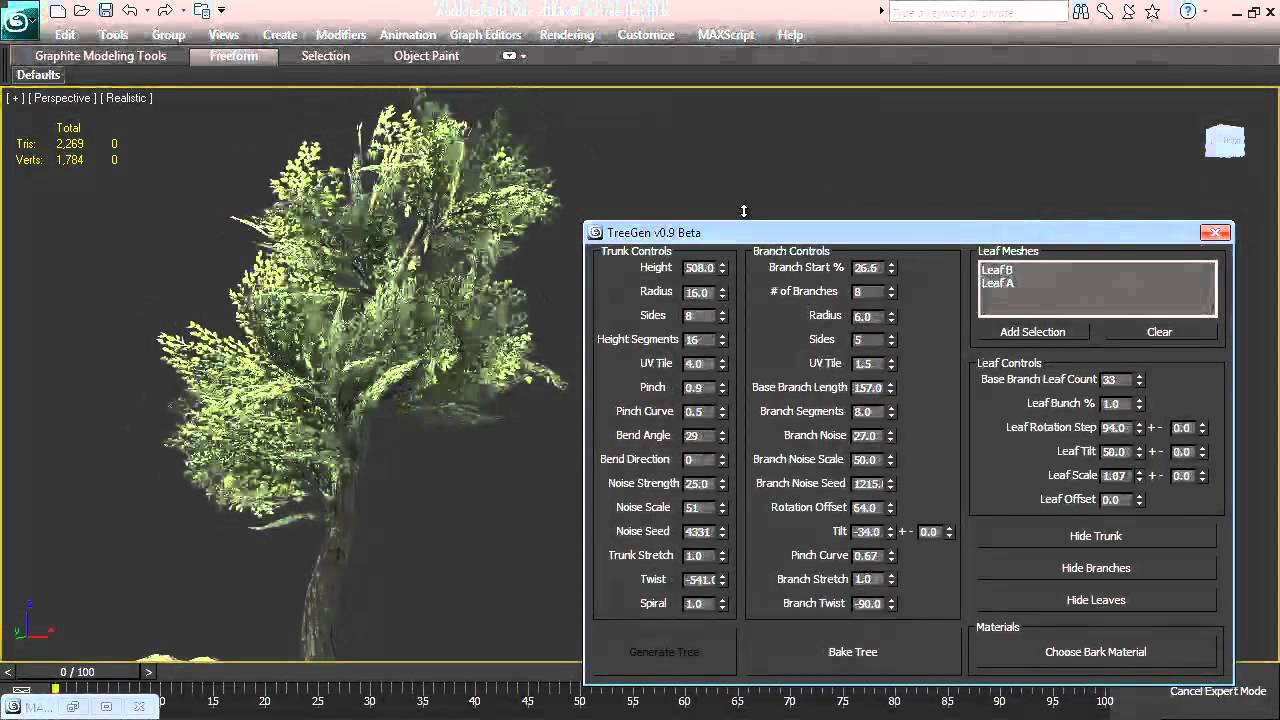The image size is (1280, 720).
Task: Click the Save File floppy icon
Action: point(105,11)
